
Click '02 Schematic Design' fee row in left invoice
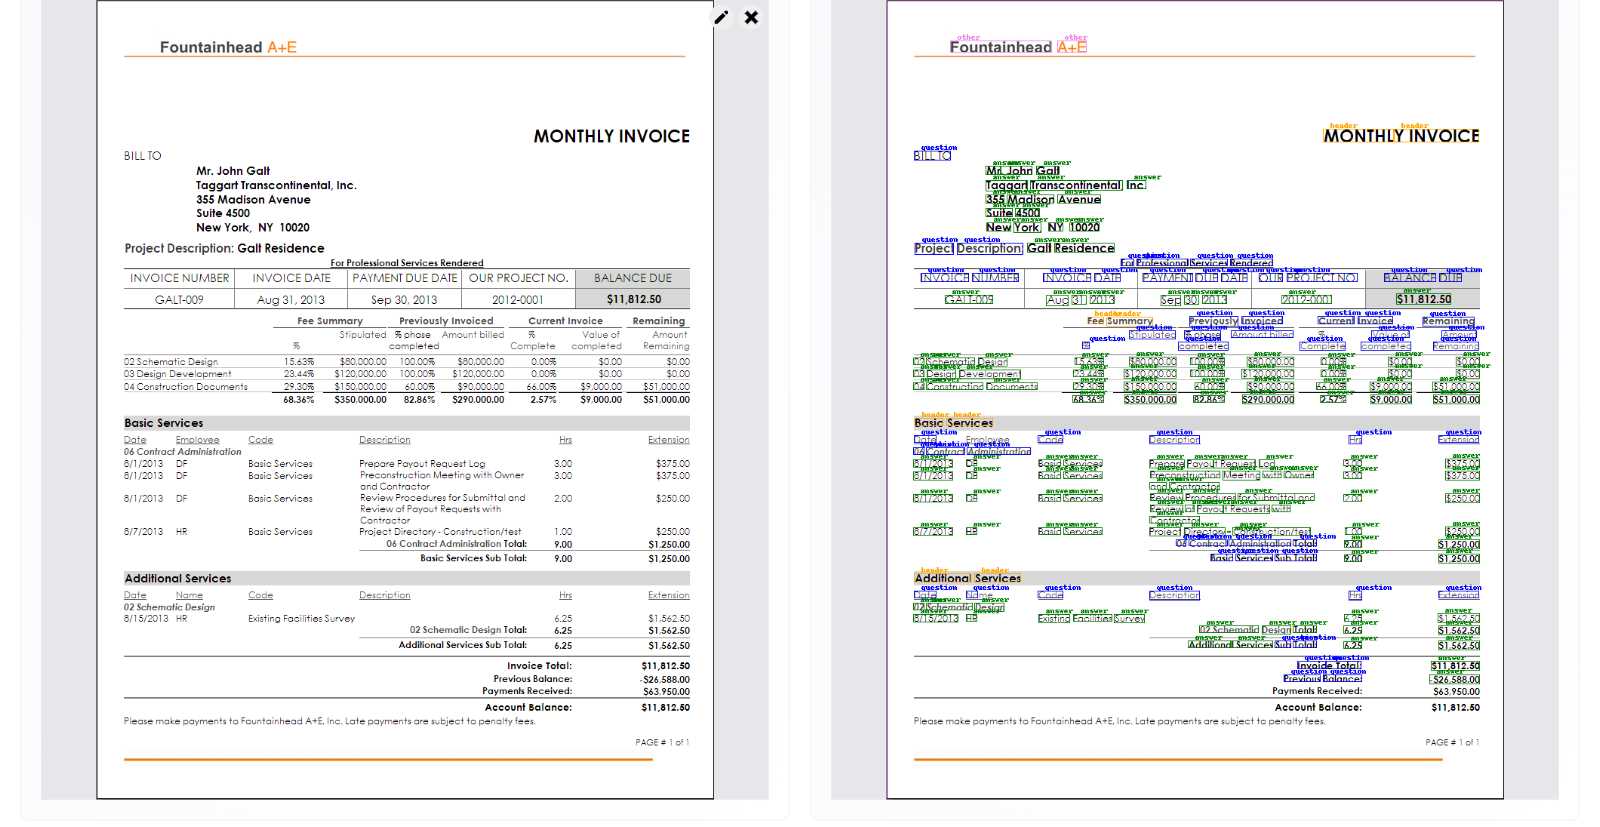pos(407,362)
